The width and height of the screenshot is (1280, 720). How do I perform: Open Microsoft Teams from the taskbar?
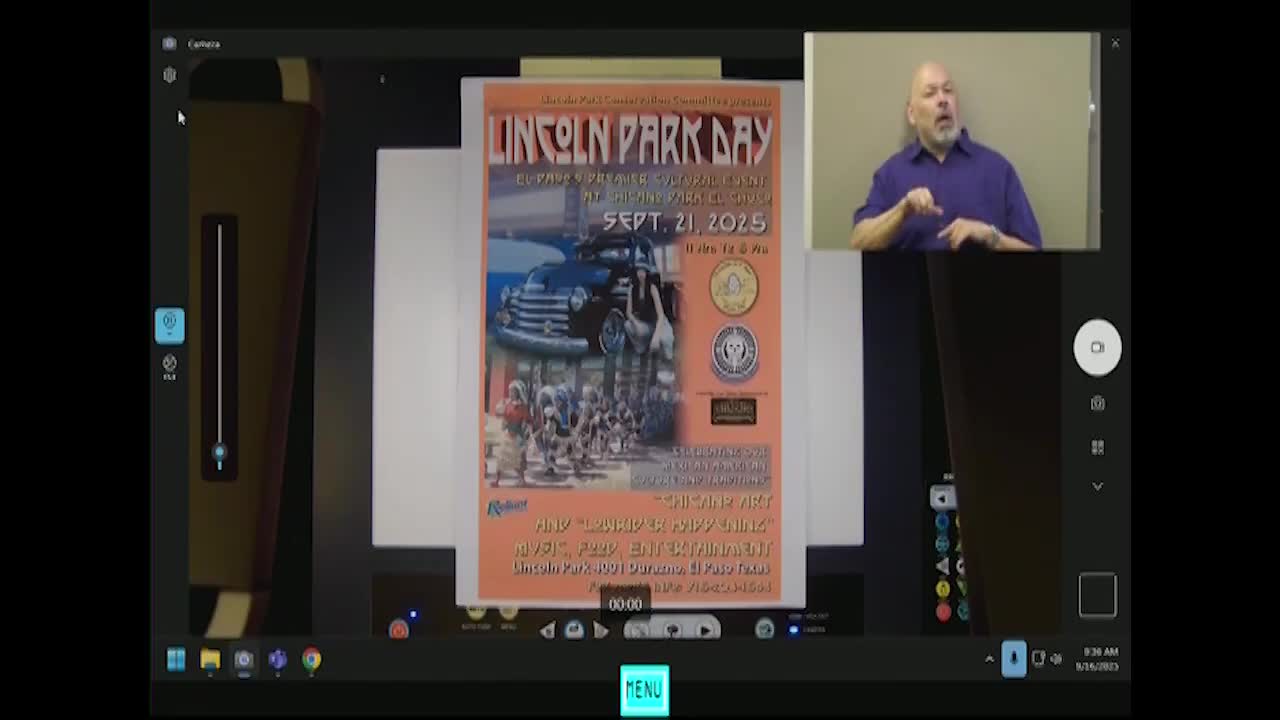277,659
